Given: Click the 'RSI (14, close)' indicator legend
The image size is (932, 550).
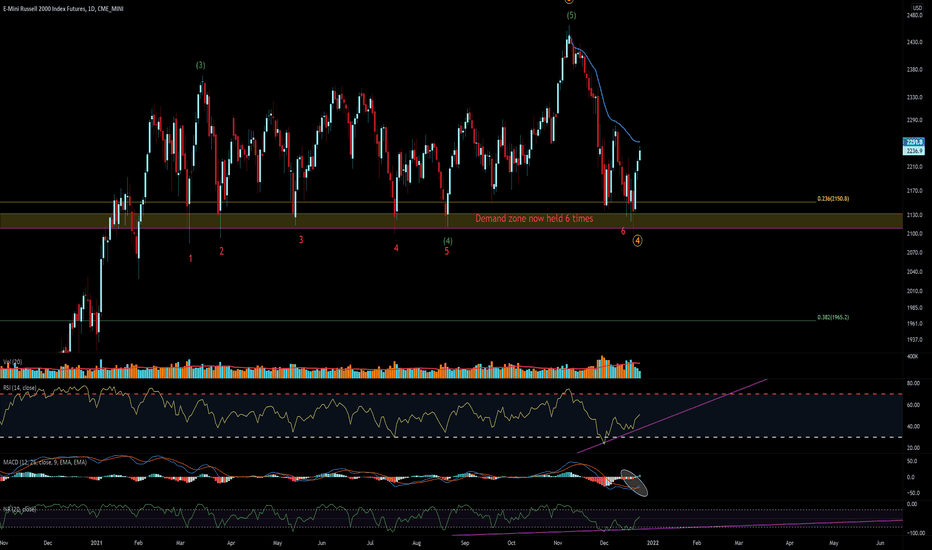Looking at the screenshot, I should pyautogui.click(x=20, y=388).
